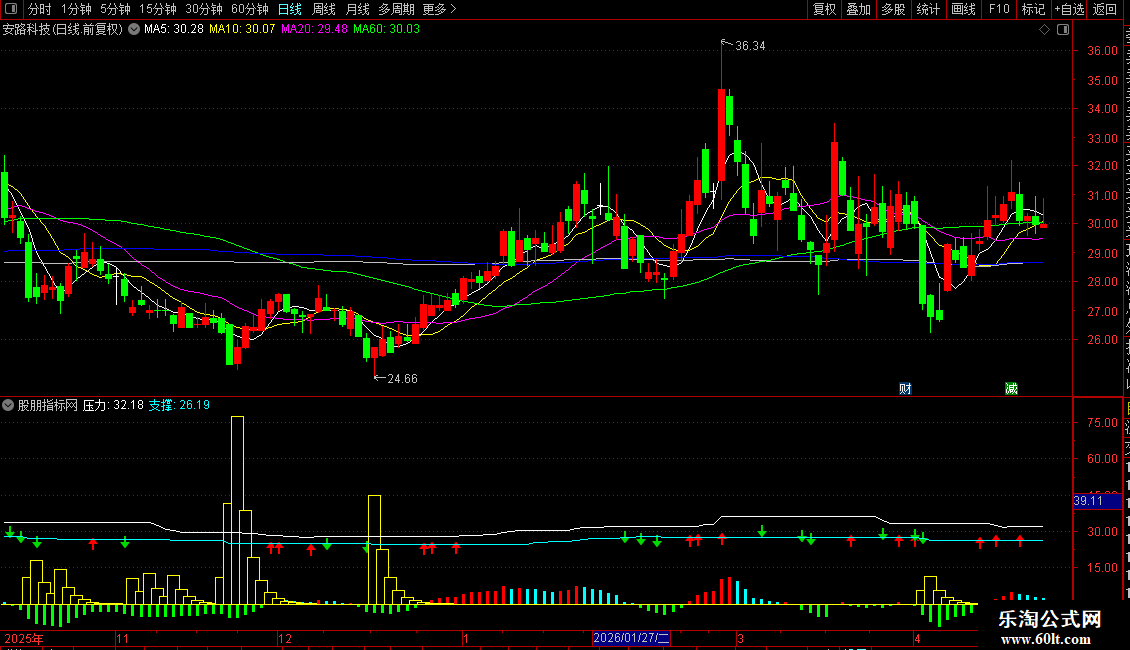The image size is (1130, 650).
Task: Switch to 日线 daily chart
Action: tap(290, 9)
